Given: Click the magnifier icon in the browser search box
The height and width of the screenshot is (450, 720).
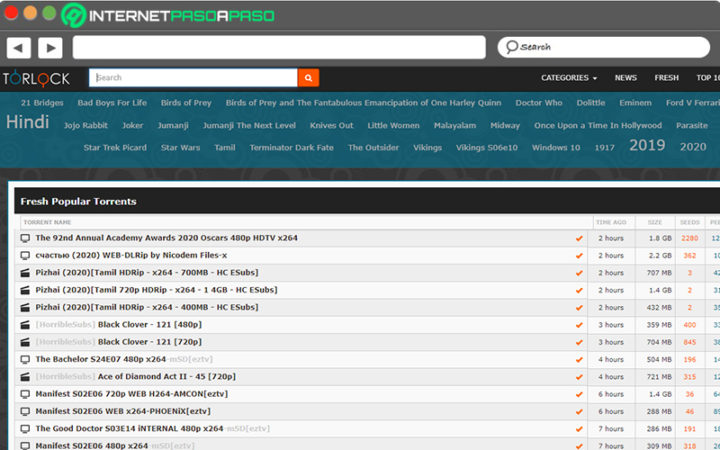Looking at the screenshot, I should 511,47.
